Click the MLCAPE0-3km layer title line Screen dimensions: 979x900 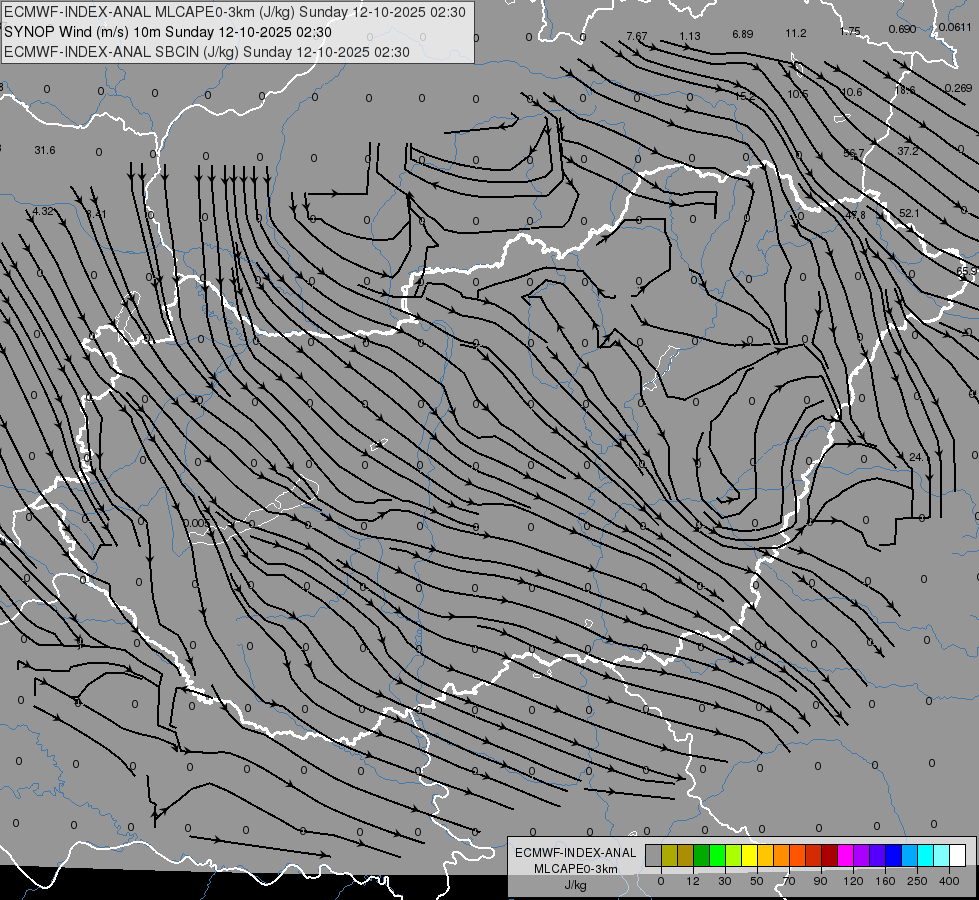[235, 12]
